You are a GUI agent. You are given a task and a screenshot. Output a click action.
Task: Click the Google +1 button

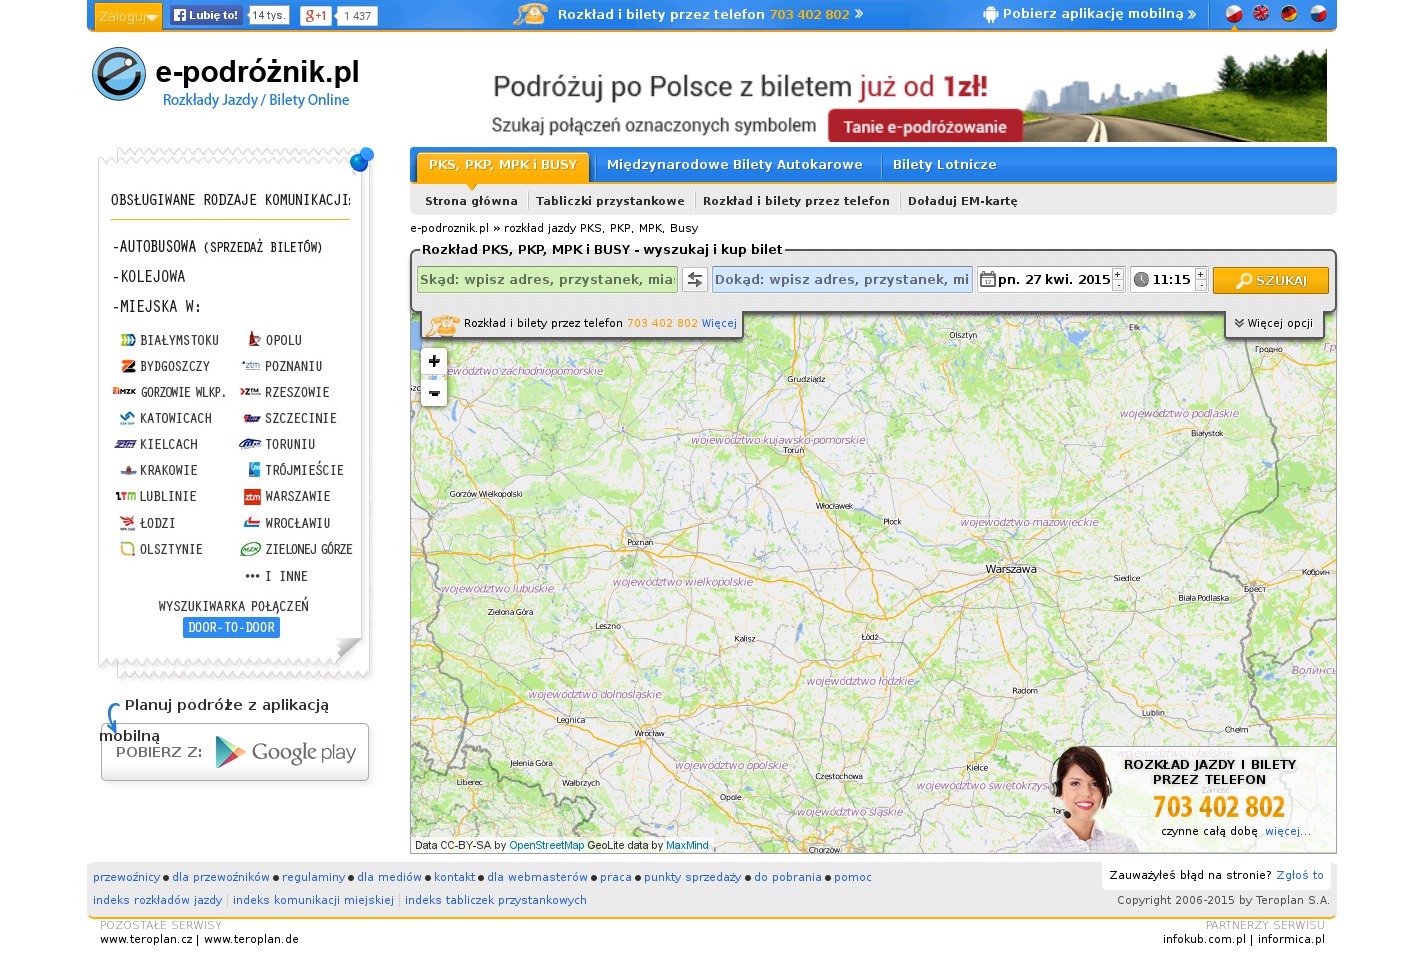(x=315, y=15)
